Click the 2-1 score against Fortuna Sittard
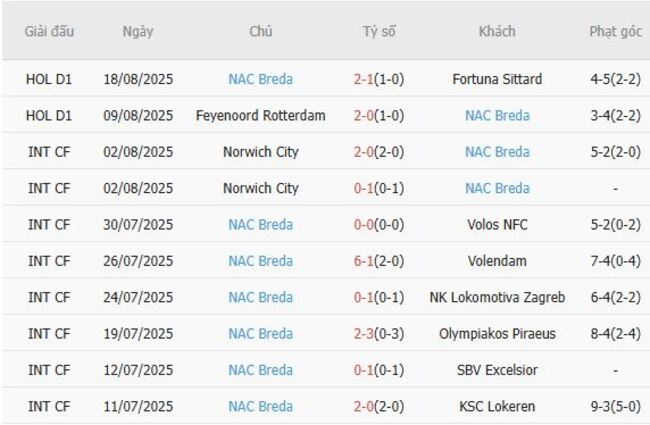Image resolution: width=650 pixels, height=425 pixels. (363, 79)
